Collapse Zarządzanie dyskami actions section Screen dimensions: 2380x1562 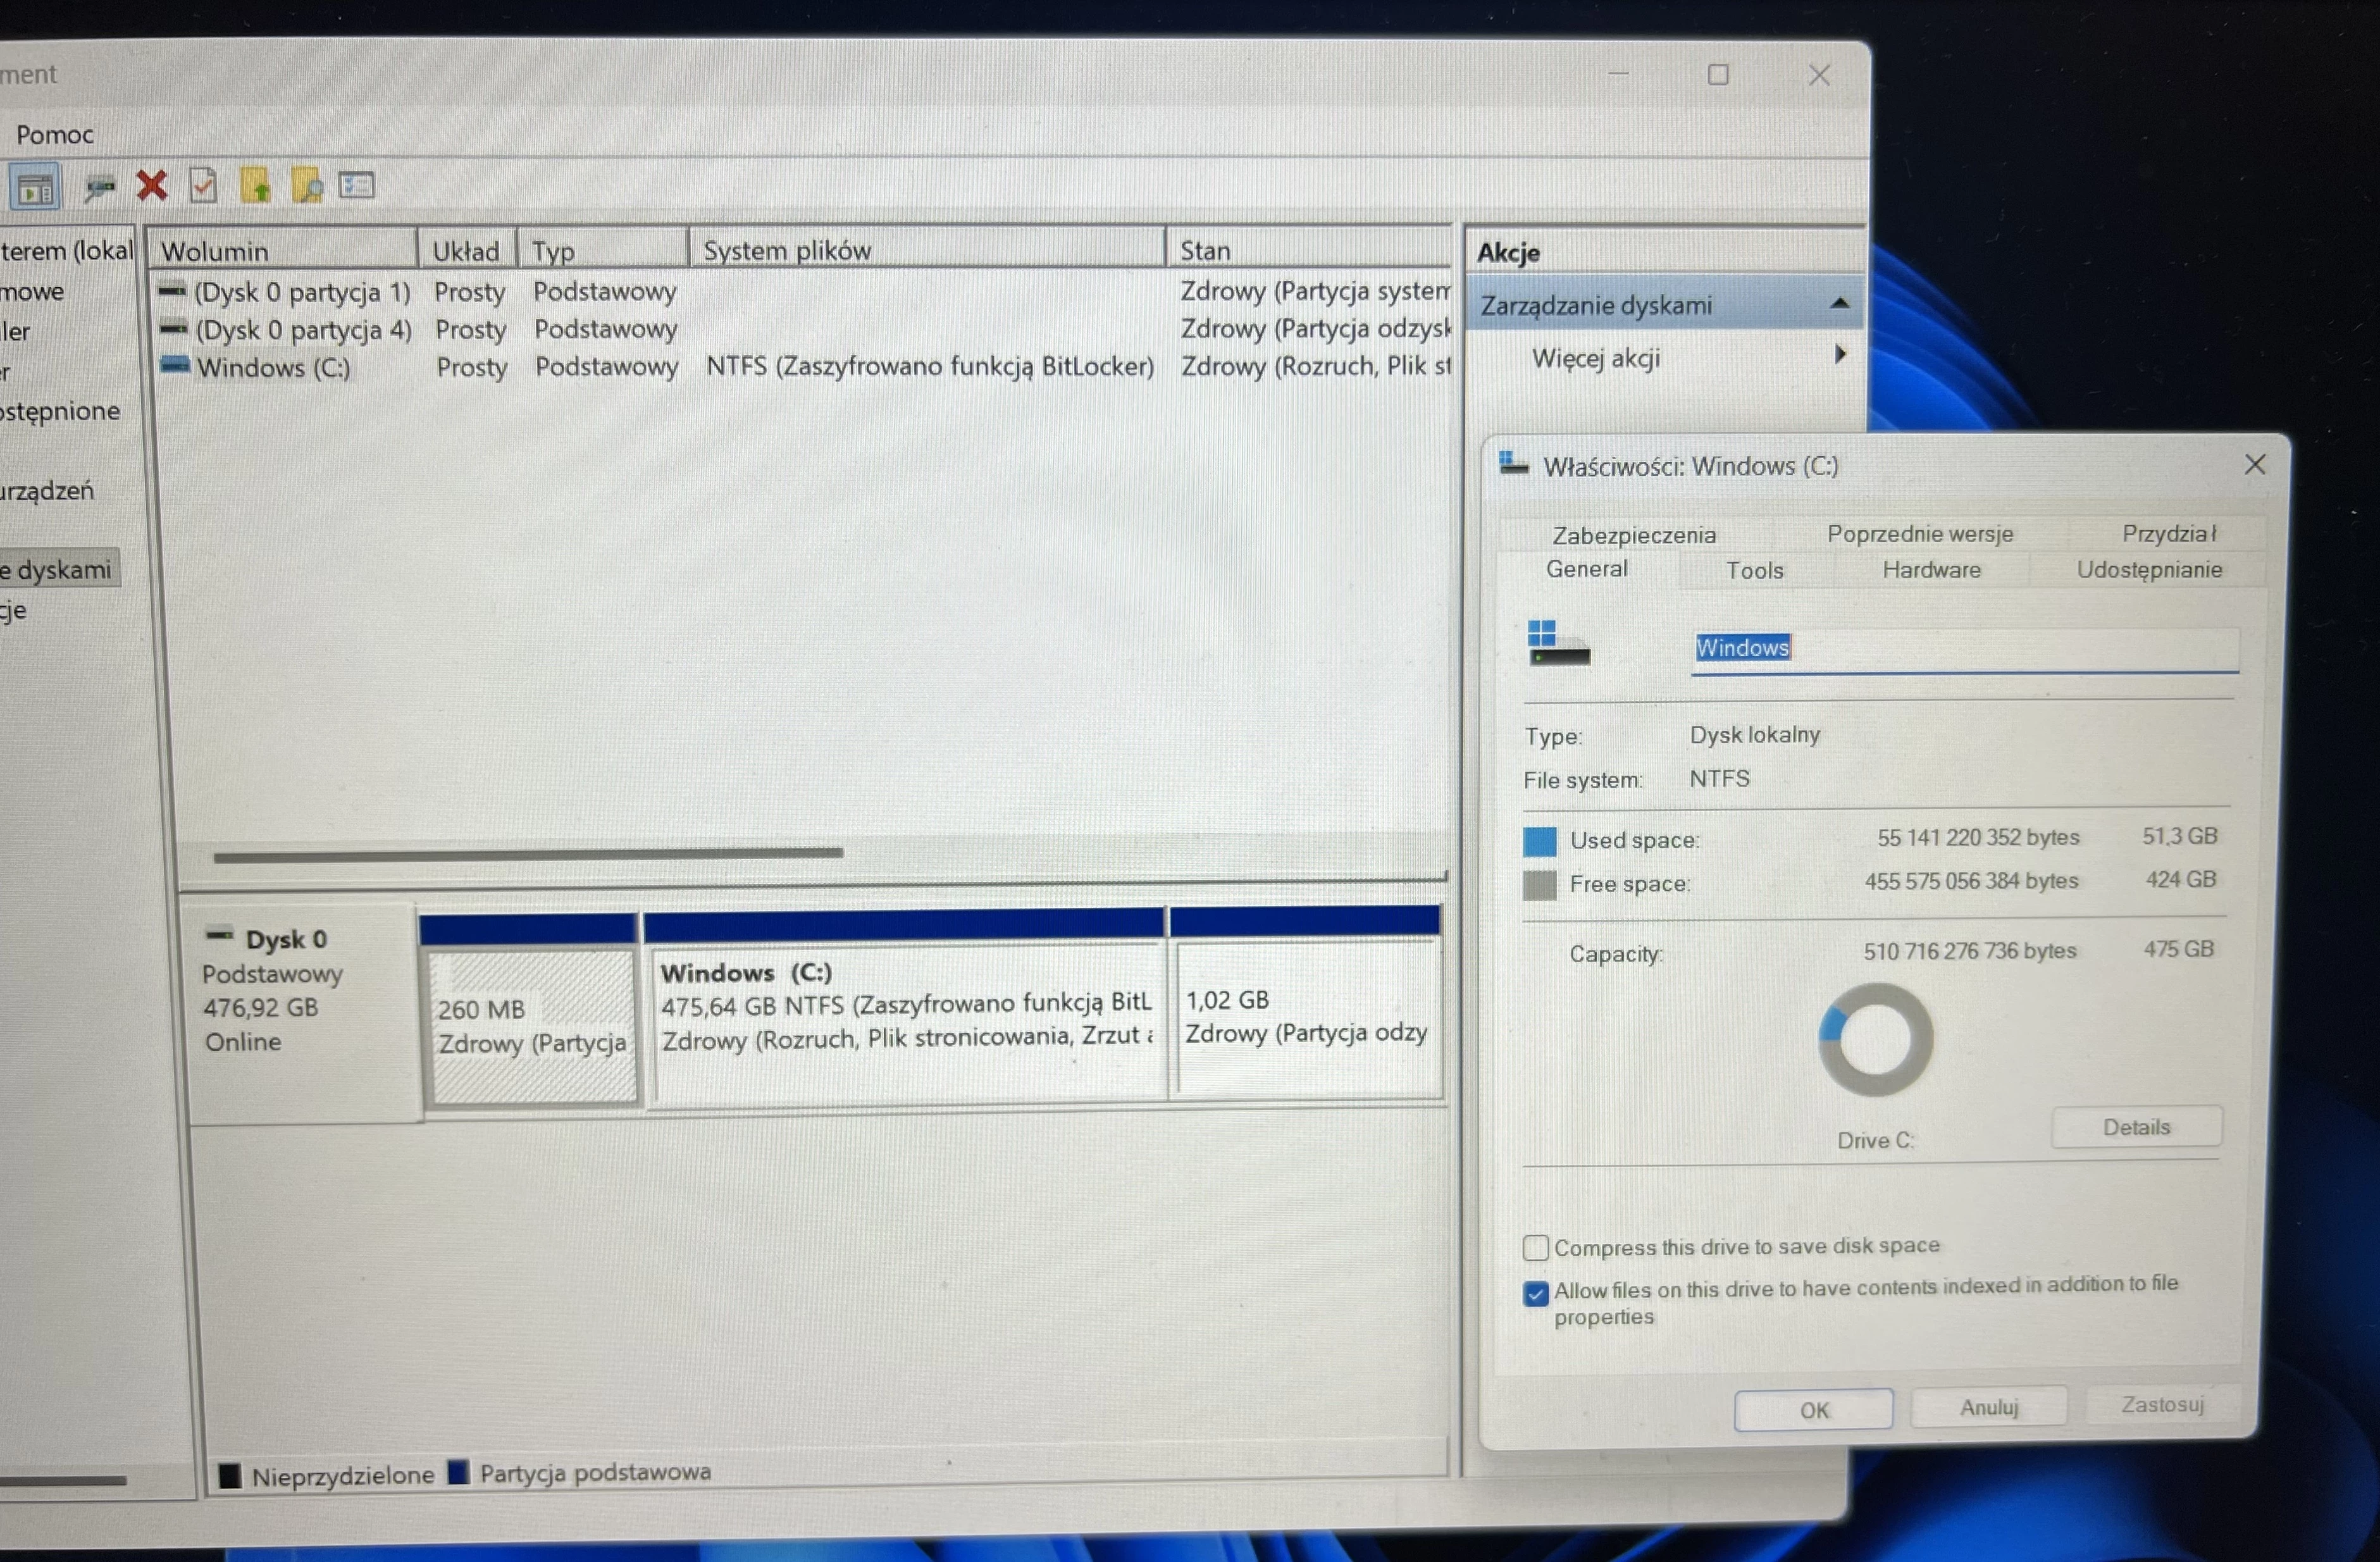click(1839, 304)
